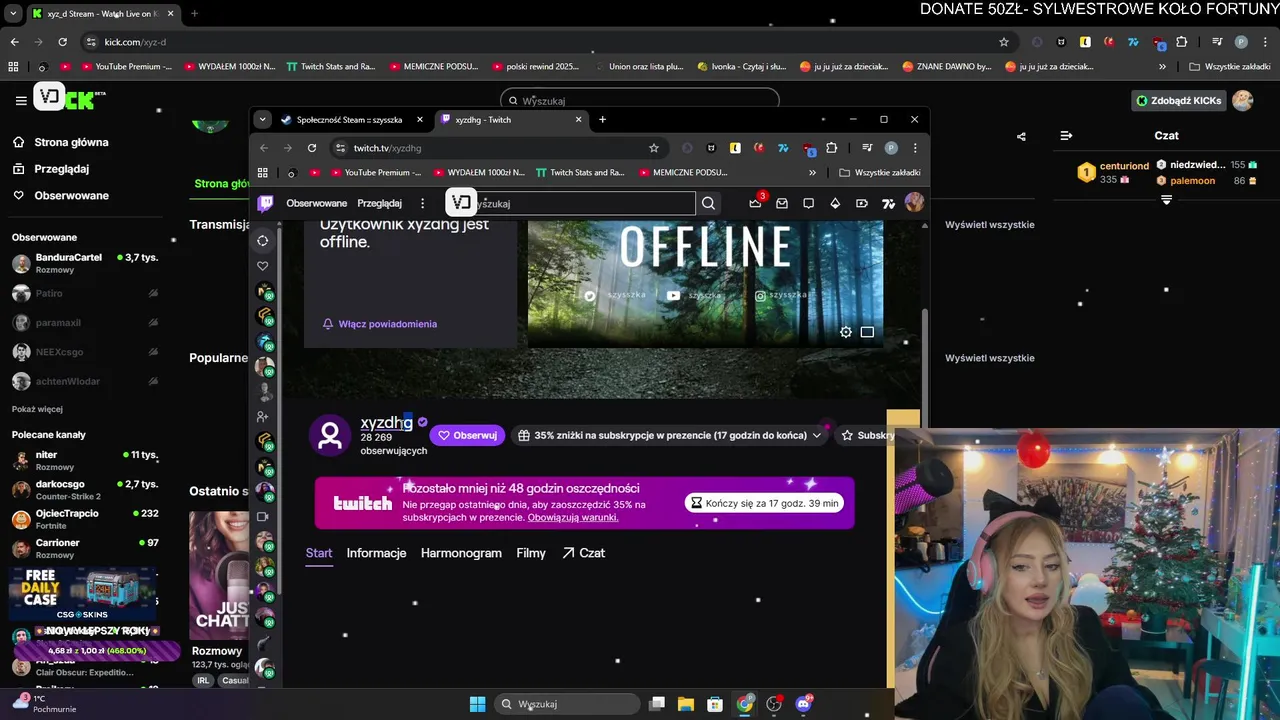The width and height of the screenshot is (1280, 720).
Task: Click Windows taskbar search box
Action: [x=568, y=704]
